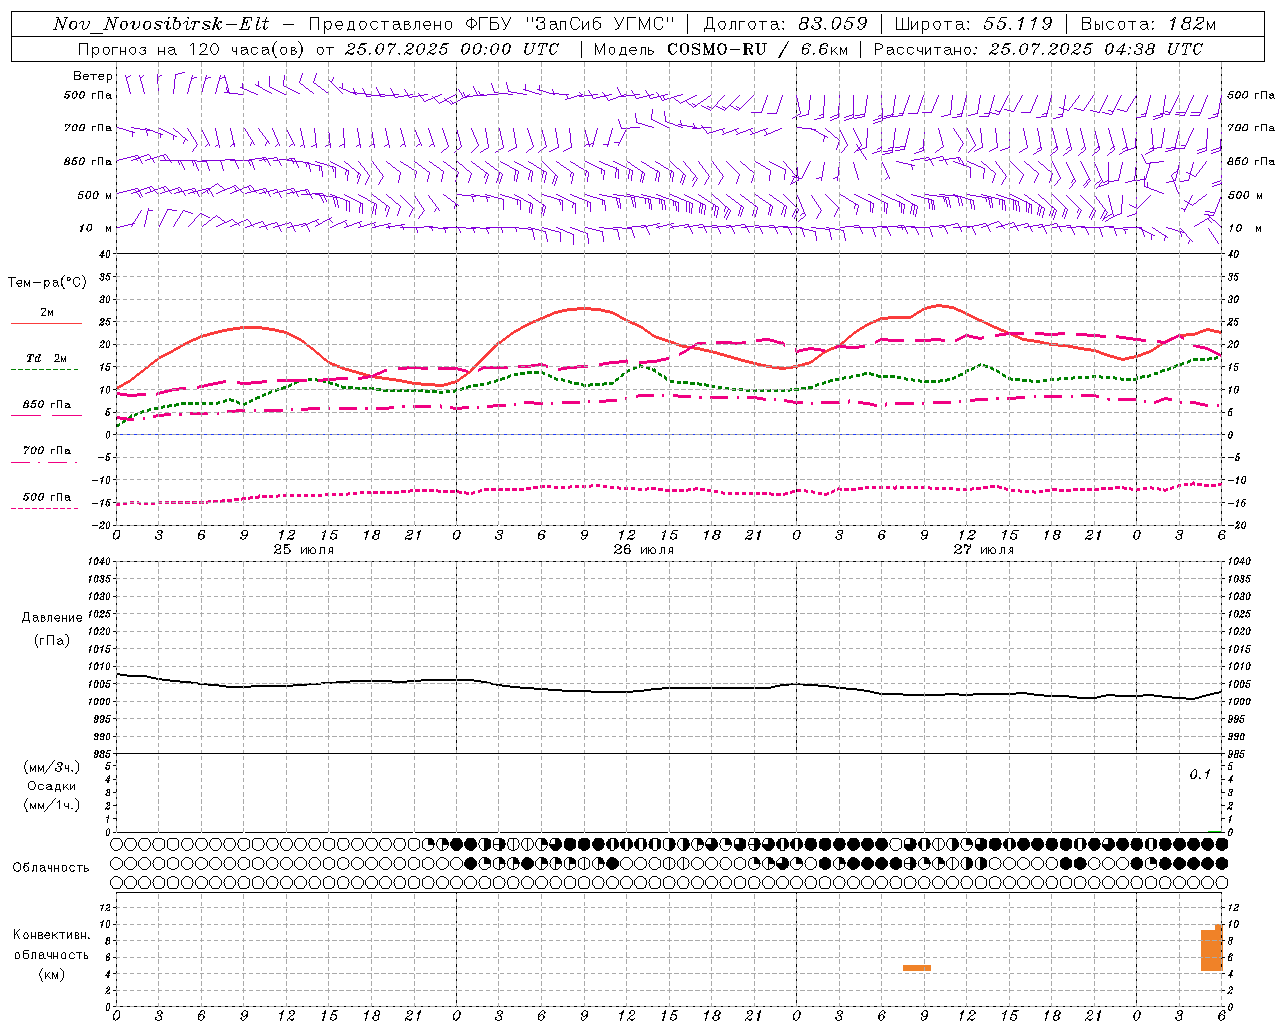Click the station name Nov_Novosibirsk-Elt
The image size is (1280, 1024).
click(x=161, y=25)
